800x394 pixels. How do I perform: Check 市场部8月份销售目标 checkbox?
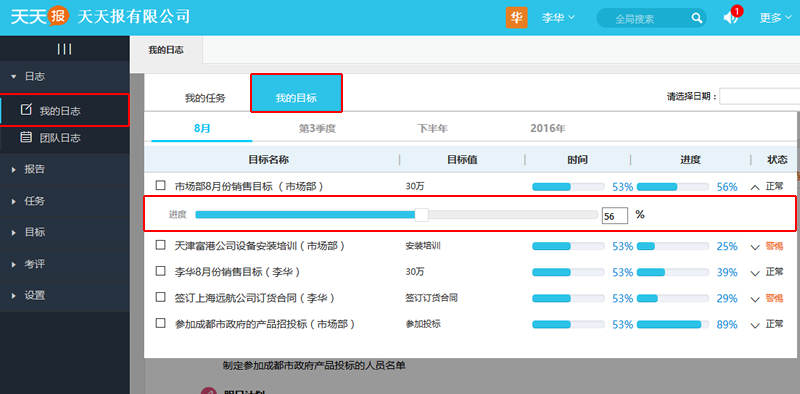(x=161, y=185)
